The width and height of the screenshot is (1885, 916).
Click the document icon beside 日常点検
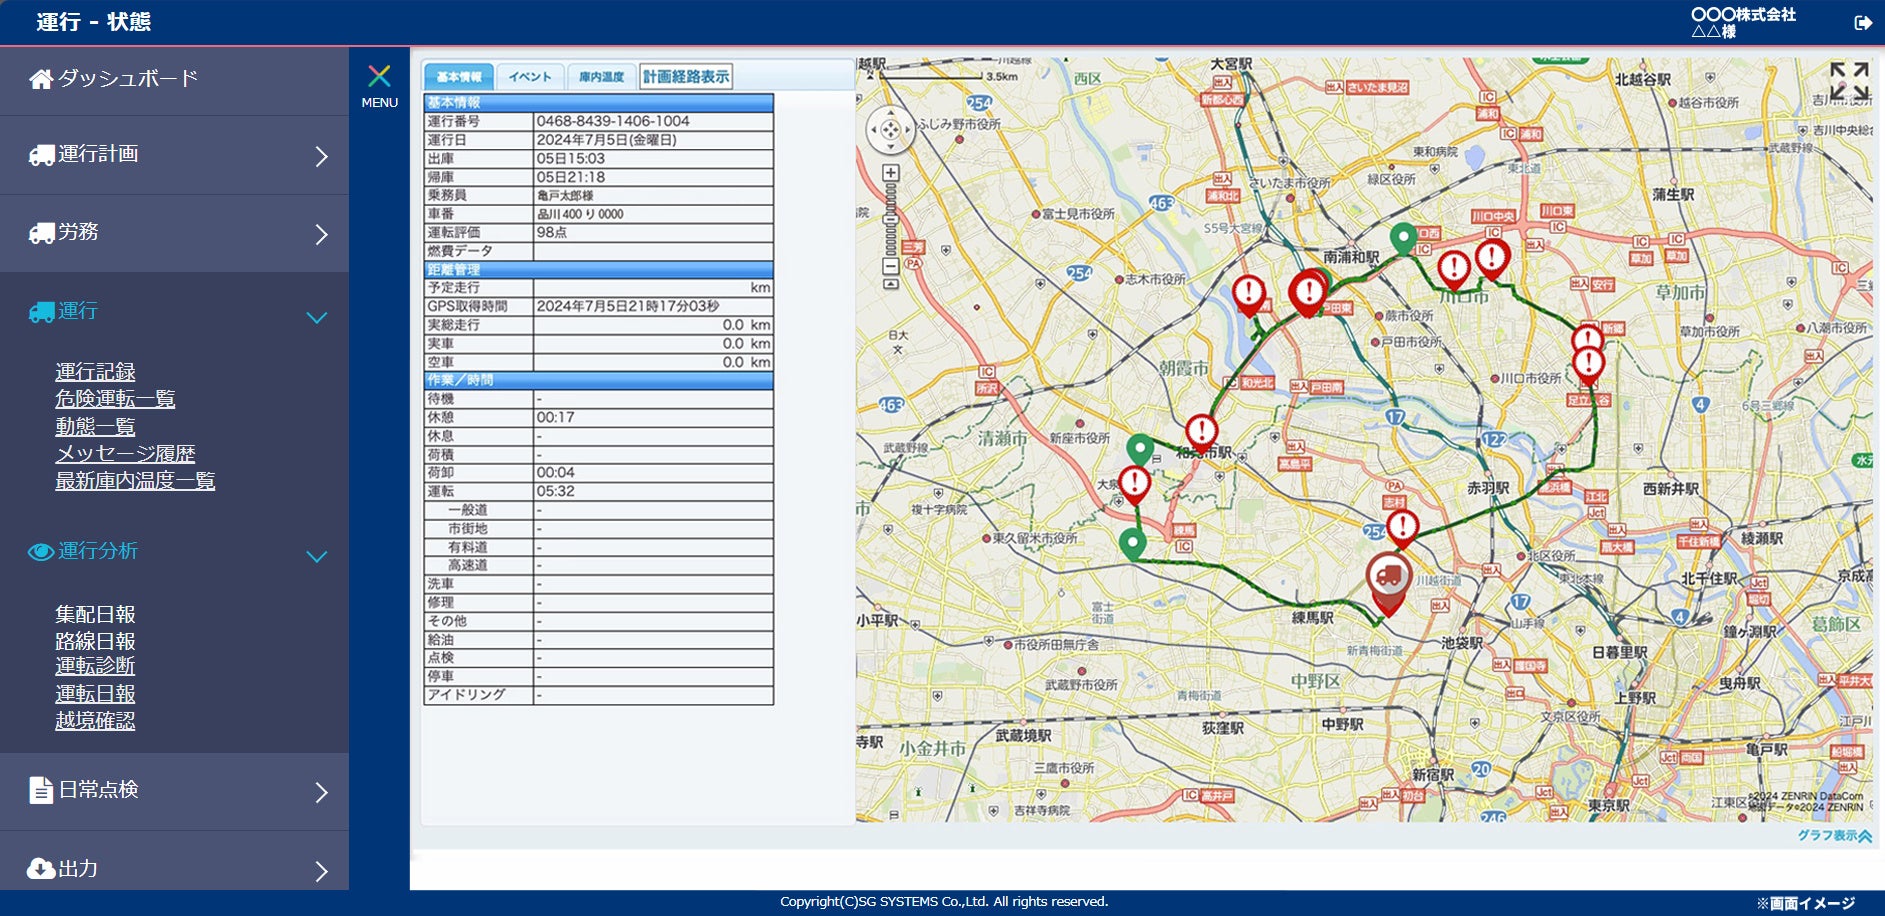point(41,790)
